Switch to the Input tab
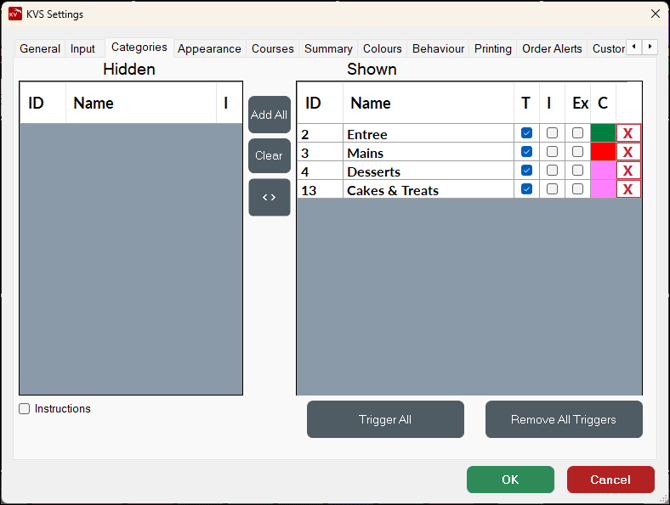670x505 pixels. [x=82, y=49]
